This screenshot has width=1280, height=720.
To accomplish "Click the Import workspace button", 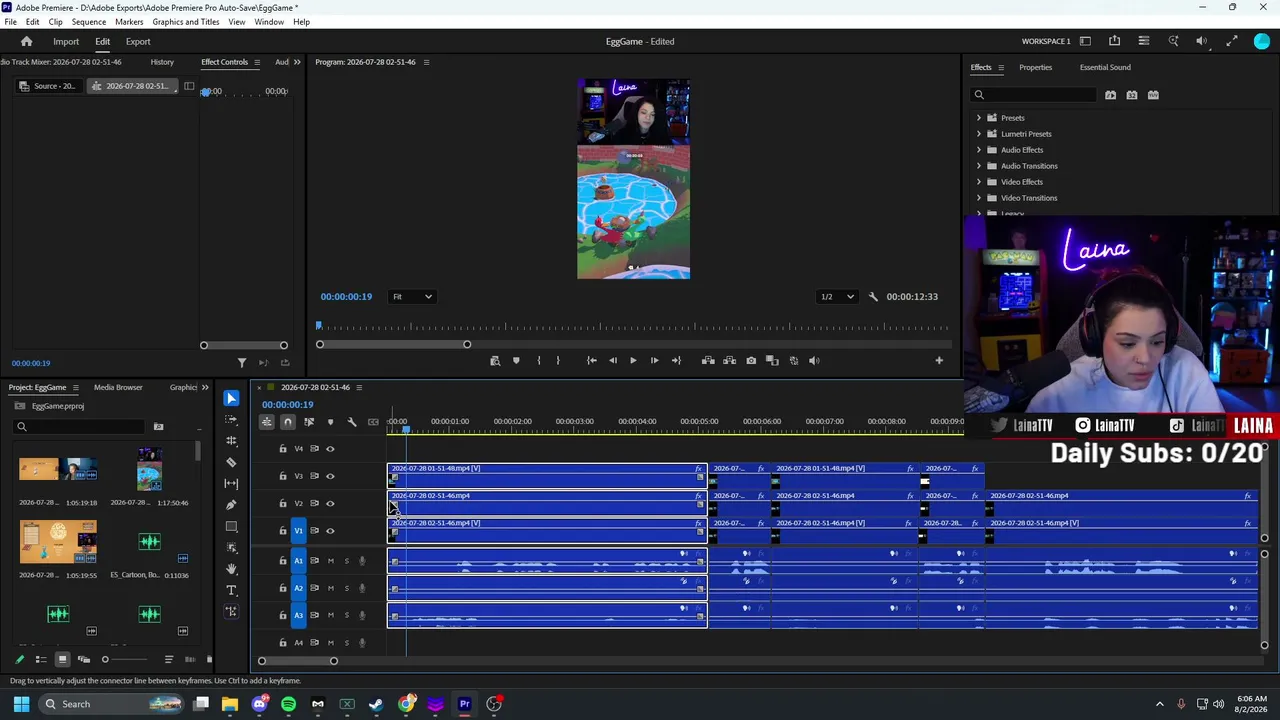I will tap(66, 42).
